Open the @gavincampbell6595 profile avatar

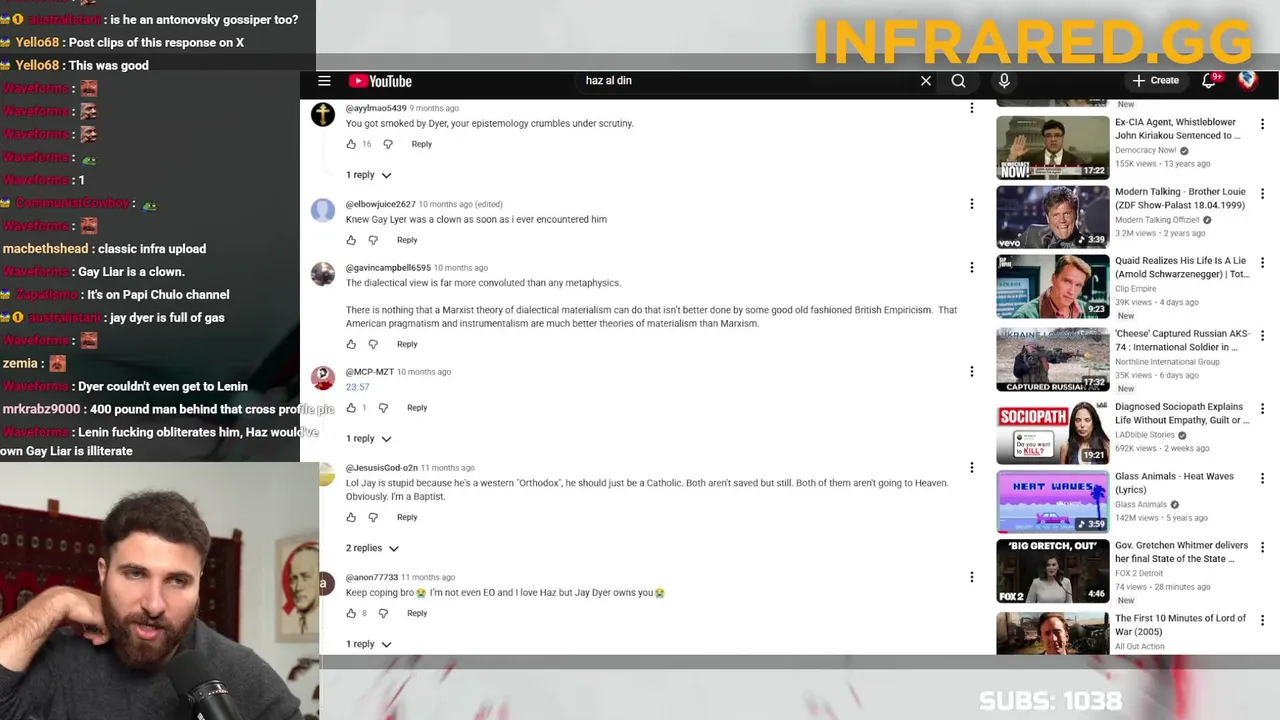pyautogui.click(x=323, y=274)
